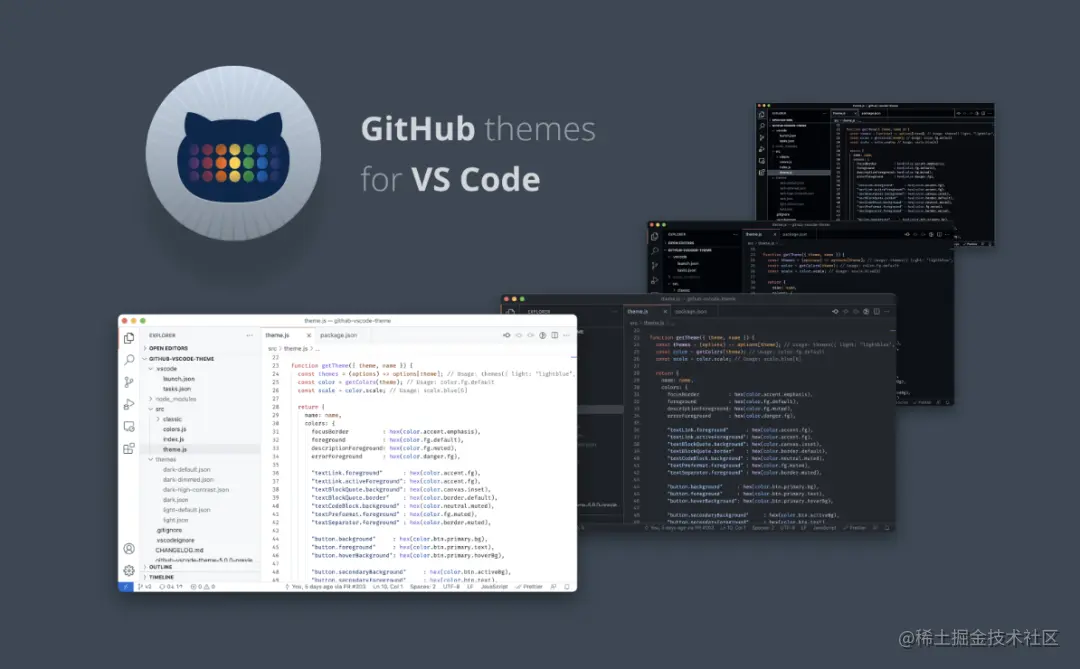This screenshot has height=669, width=1080.
Task: Open Run and Debug in light theme window
Action: [129, 404]
